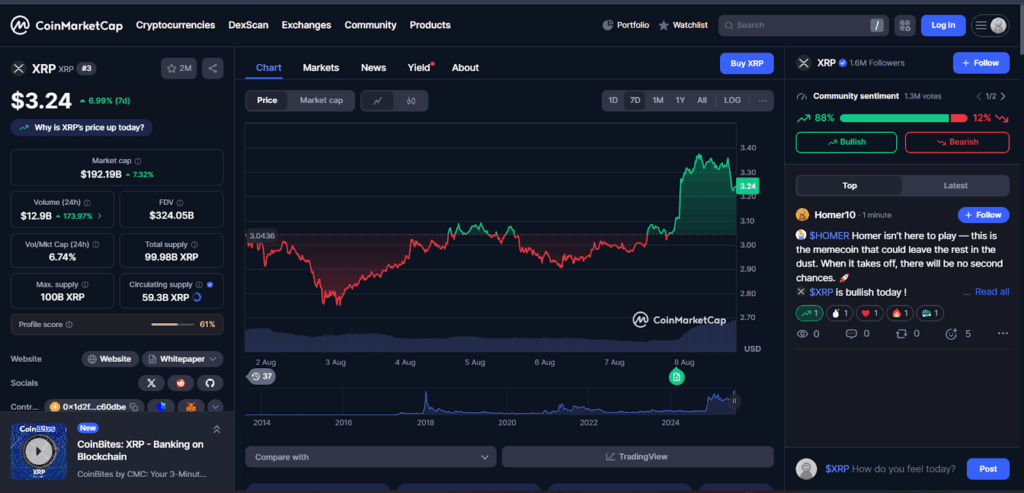Click the share icon next to XRP
This screenshot has width=1024, height=493.
point(213,68)
